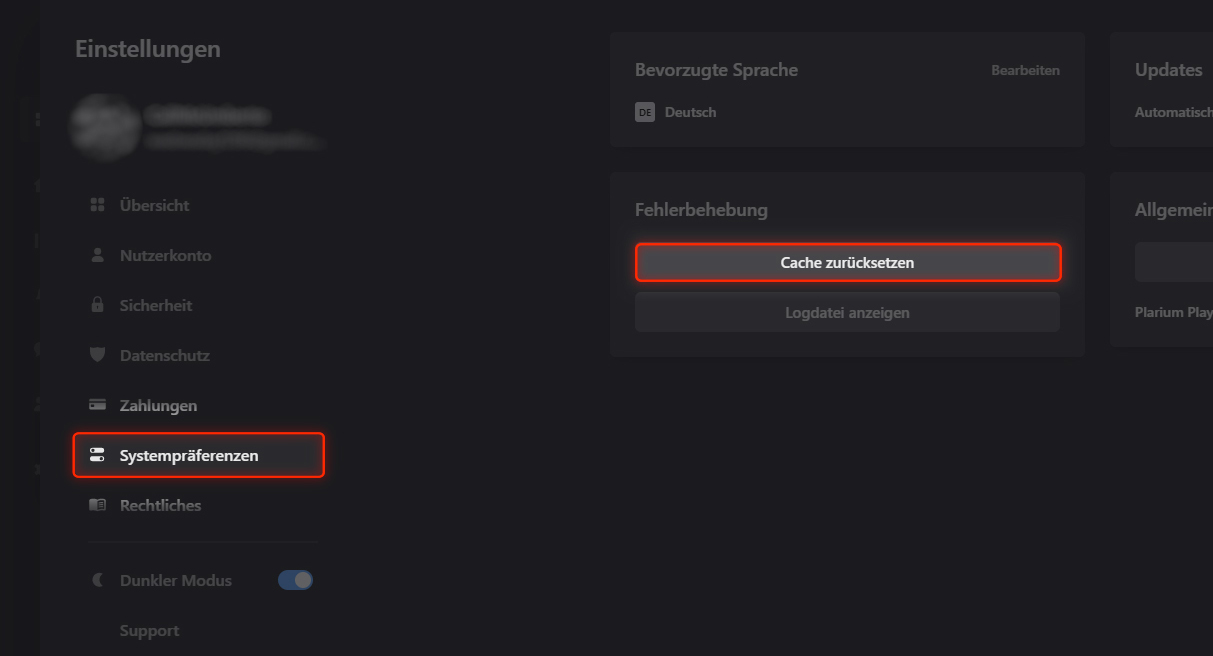Image resolution: width=1213 pixels, height=656 pixels.
Task: Open the Übersicht grid icon
Action: pos(97,204)
